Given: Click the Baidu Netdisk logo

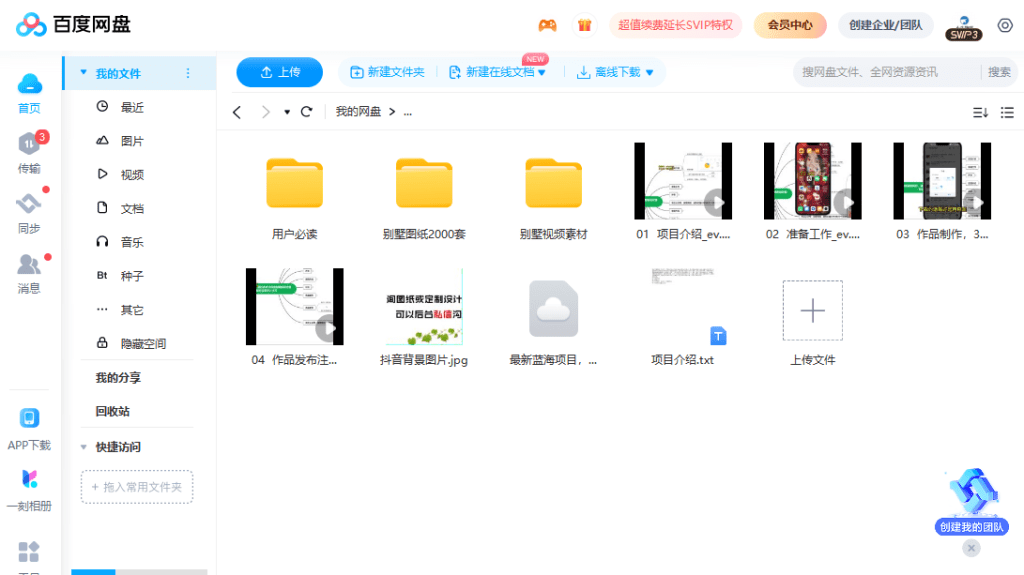Looking at the screenshot, I should (73, 25).
